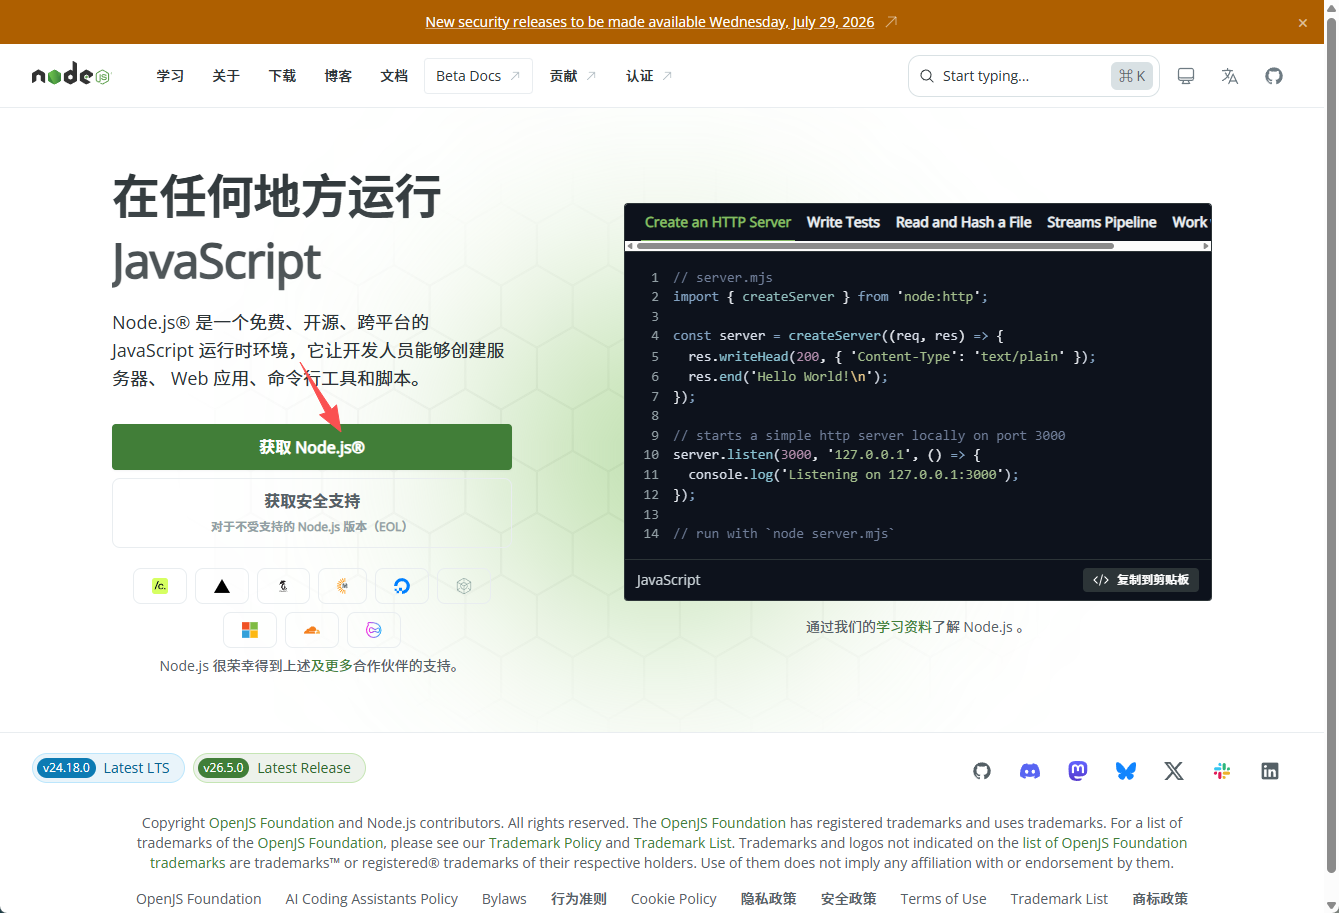This screenshot has width=1339, height=913.
Task: Open the 学习 menu item
Action: (x=170, y=76)
